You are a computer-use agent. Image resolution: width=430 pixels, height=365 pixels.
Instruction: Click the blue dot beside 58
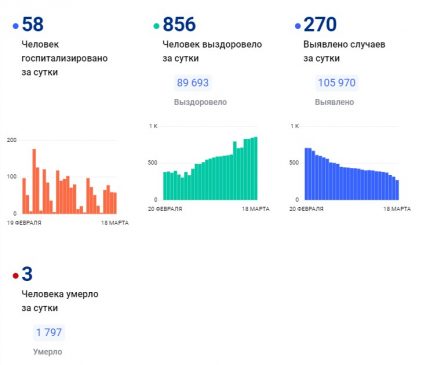click(x=15, y=26)
